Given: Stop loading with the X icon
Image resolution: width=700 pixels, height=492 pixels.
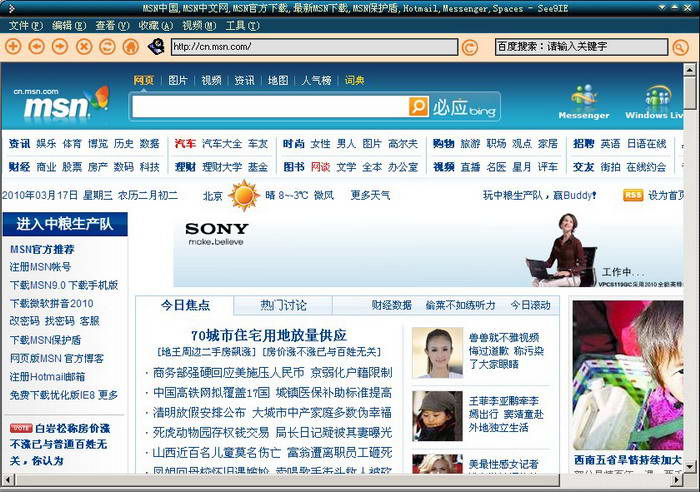Looking at the screenshot, I should 84,46.
